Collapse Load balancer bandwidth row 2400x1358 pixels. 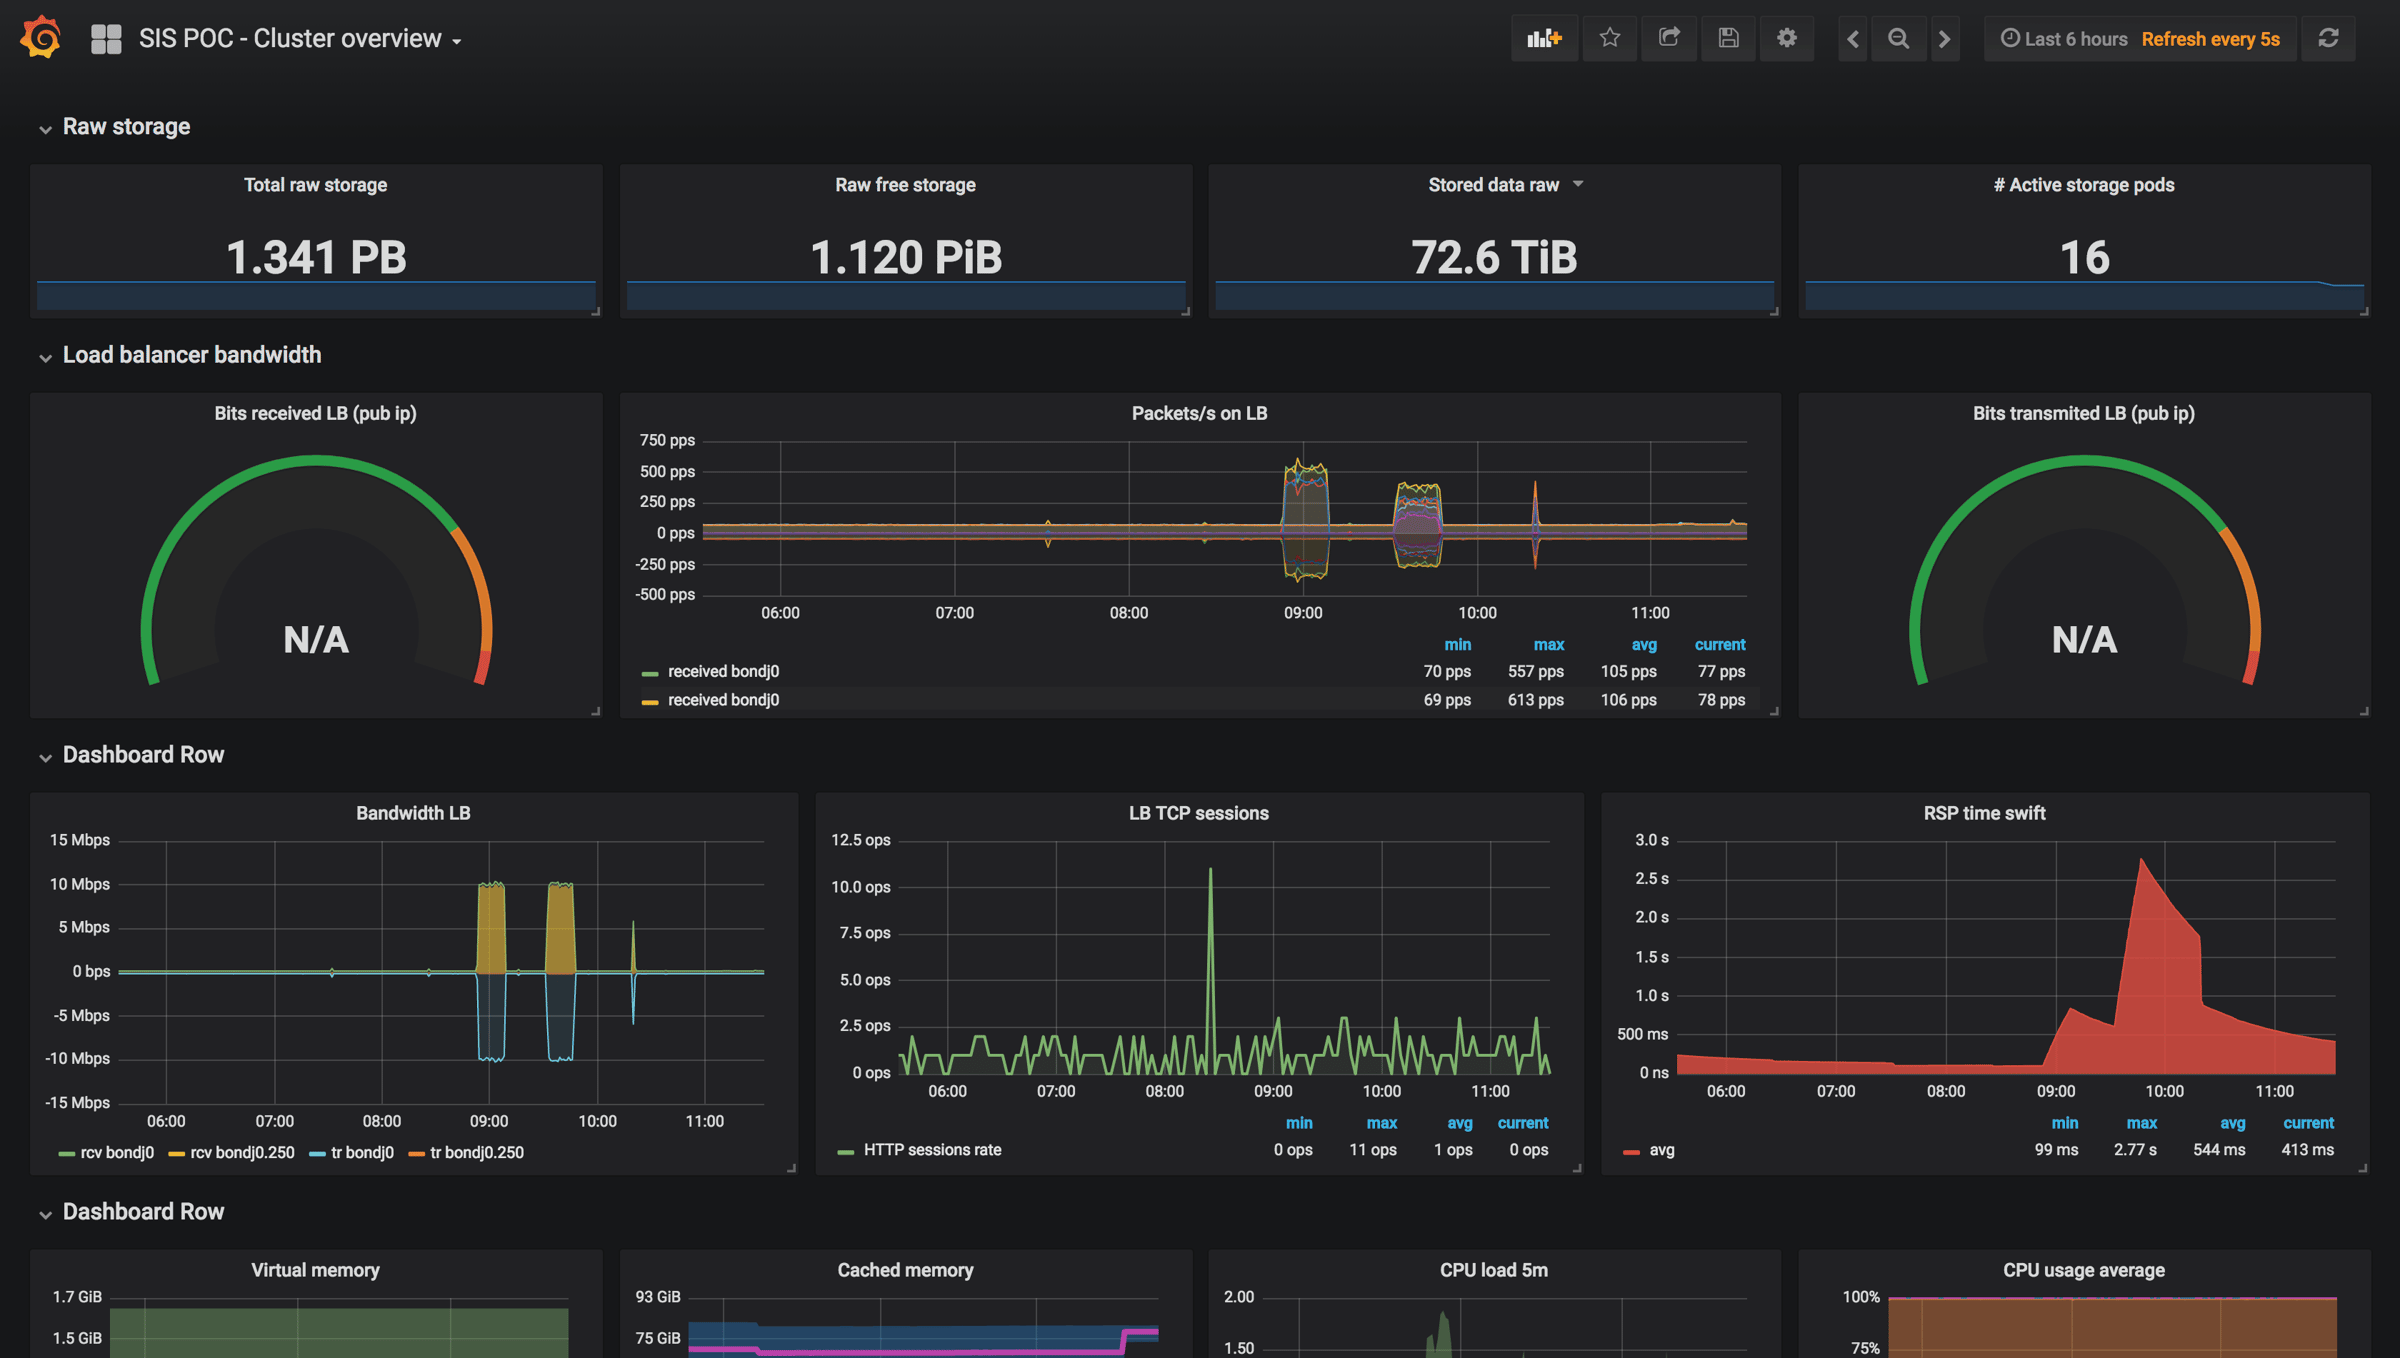click(x=191, y=355)
